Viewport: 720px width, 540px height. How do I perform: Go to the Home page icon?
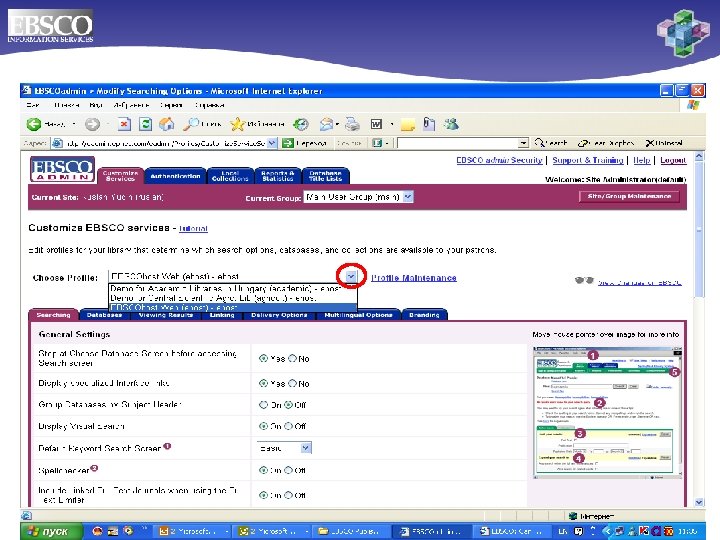166,124
